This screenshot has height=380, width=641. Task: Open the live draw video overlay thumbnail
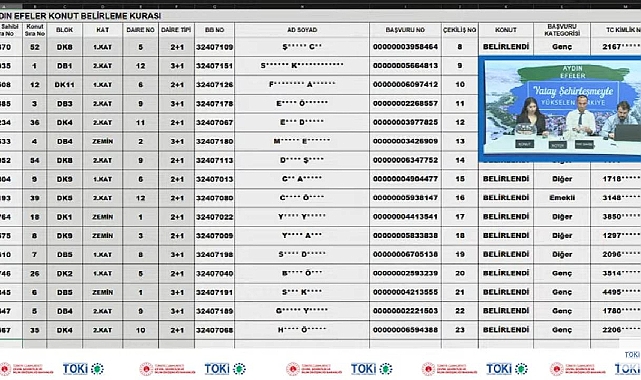[x=560, y=109]
